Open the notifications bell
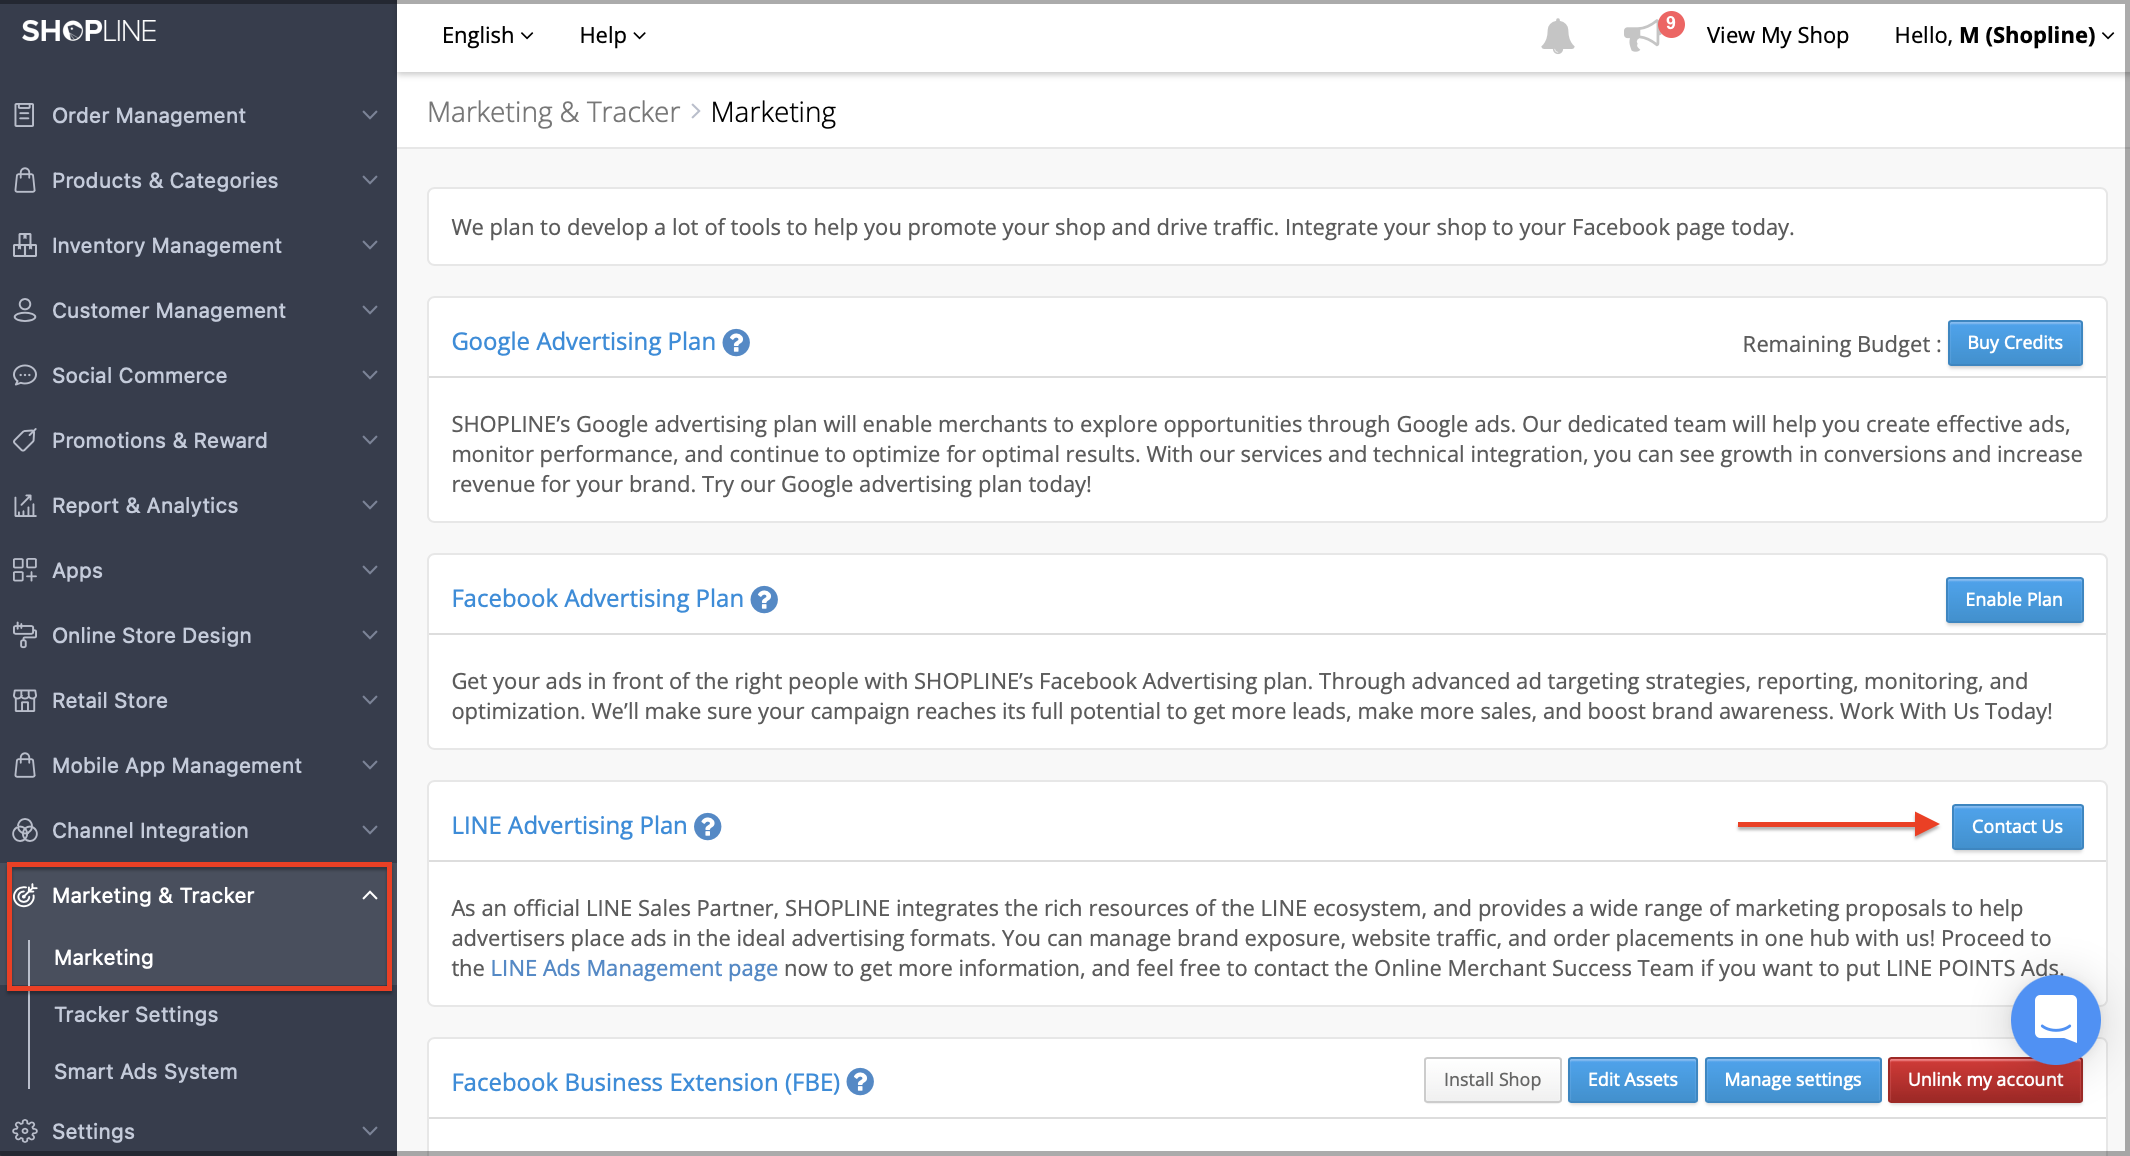The image size is (2130, 1156). coord(1557,36)
